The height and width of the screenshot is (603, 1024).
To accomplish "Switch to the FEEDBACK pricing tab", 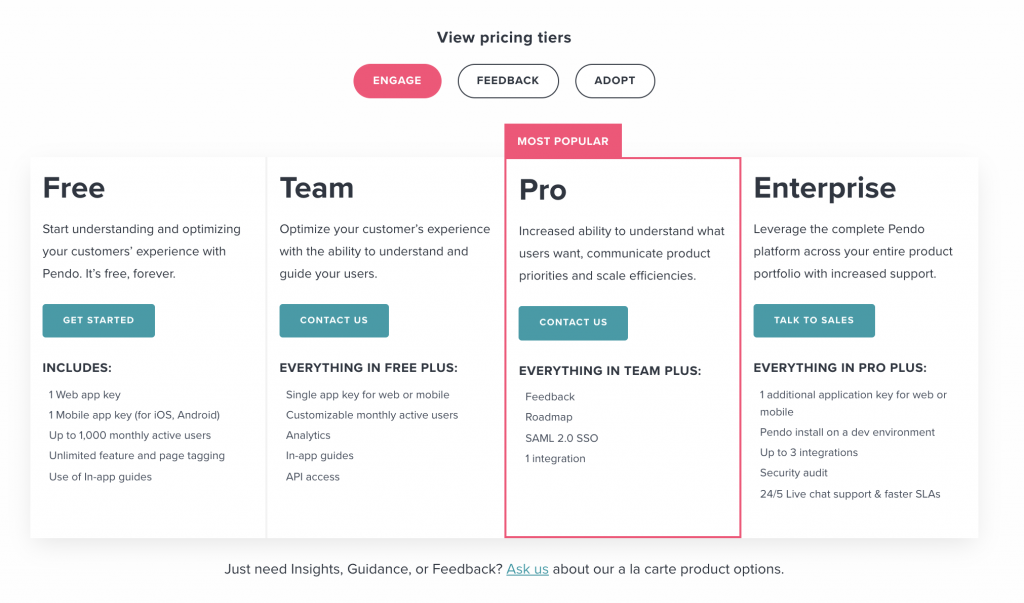I will [507, 81].
